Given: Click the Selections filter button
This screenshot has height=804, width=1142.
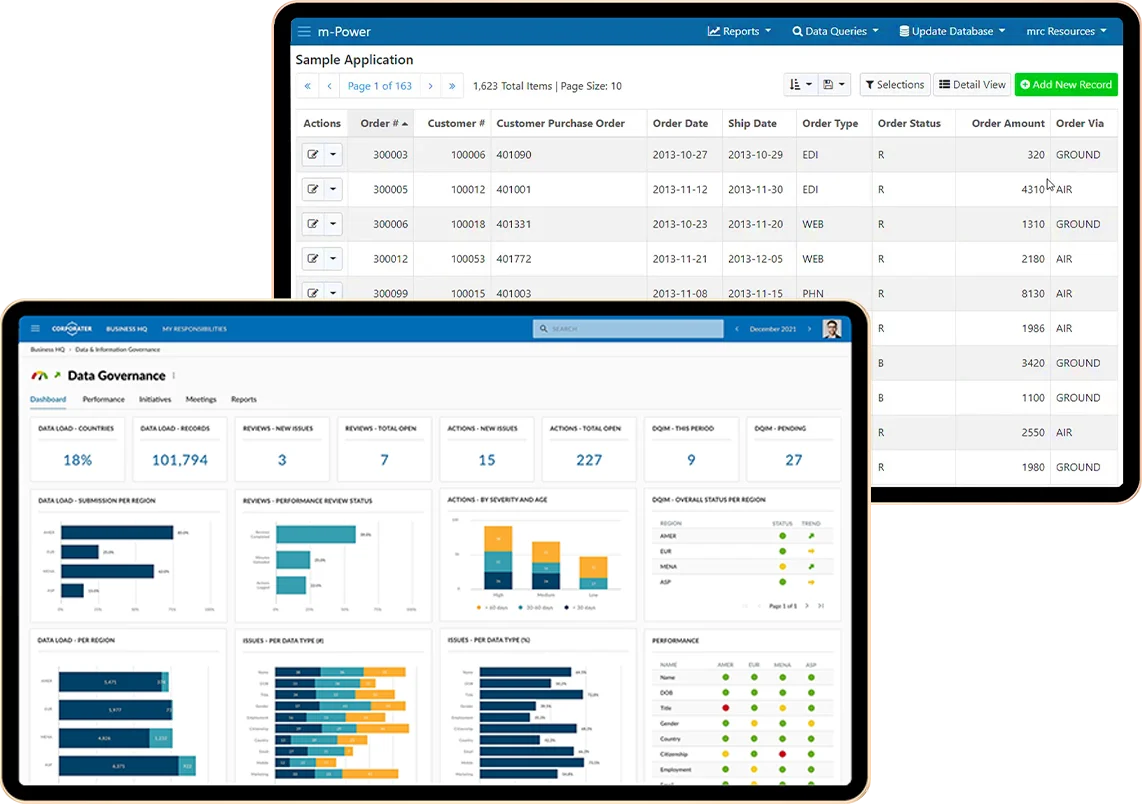Looking at the screenshot, I should [x=894, y=85].
